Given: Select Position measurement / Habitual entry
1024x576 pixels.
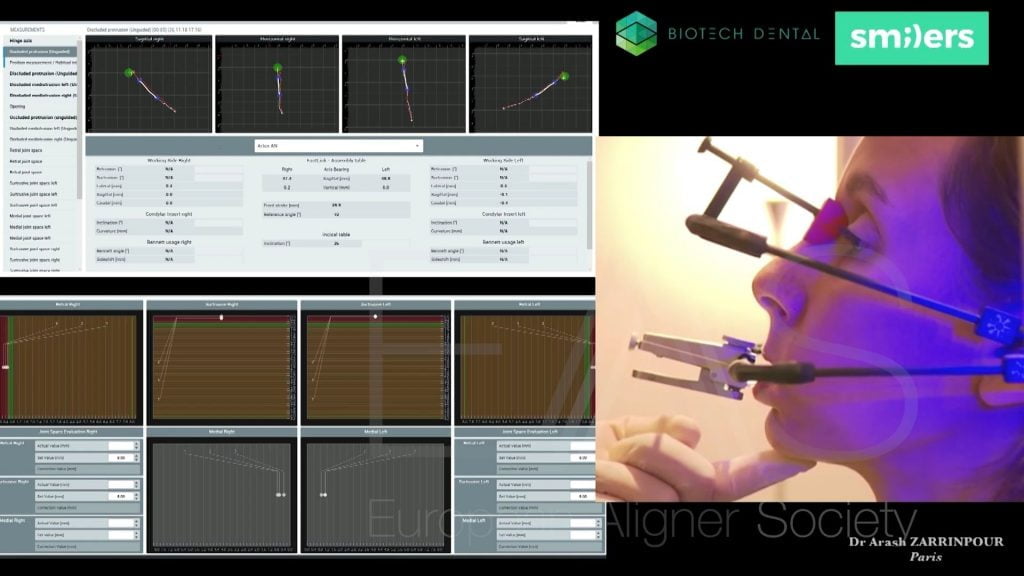Looking at the screenshot, I should click(42, 62).
